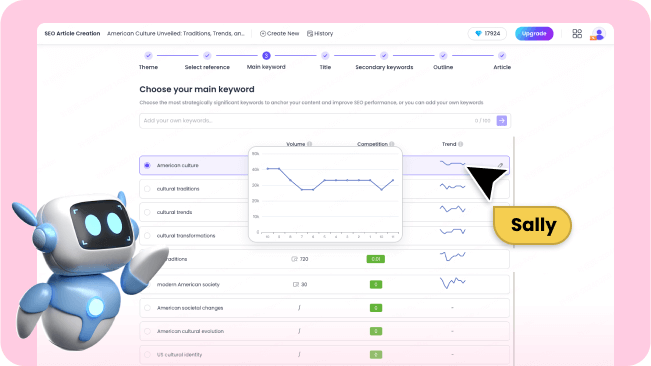Select the US cultural identity radio button

tap(147, 355)
